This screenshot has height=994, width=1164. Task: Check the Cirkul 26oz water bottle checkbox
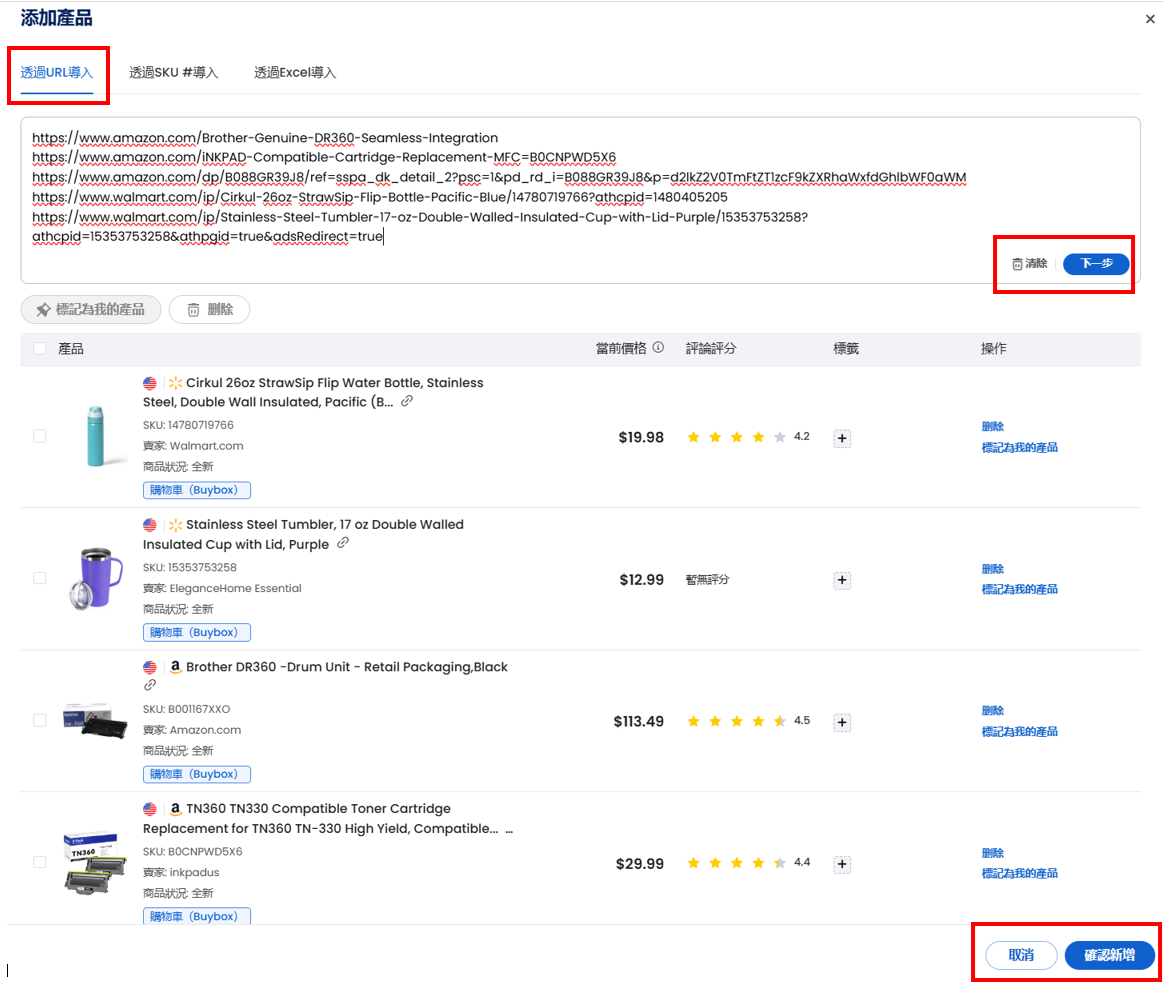point(40,436)
